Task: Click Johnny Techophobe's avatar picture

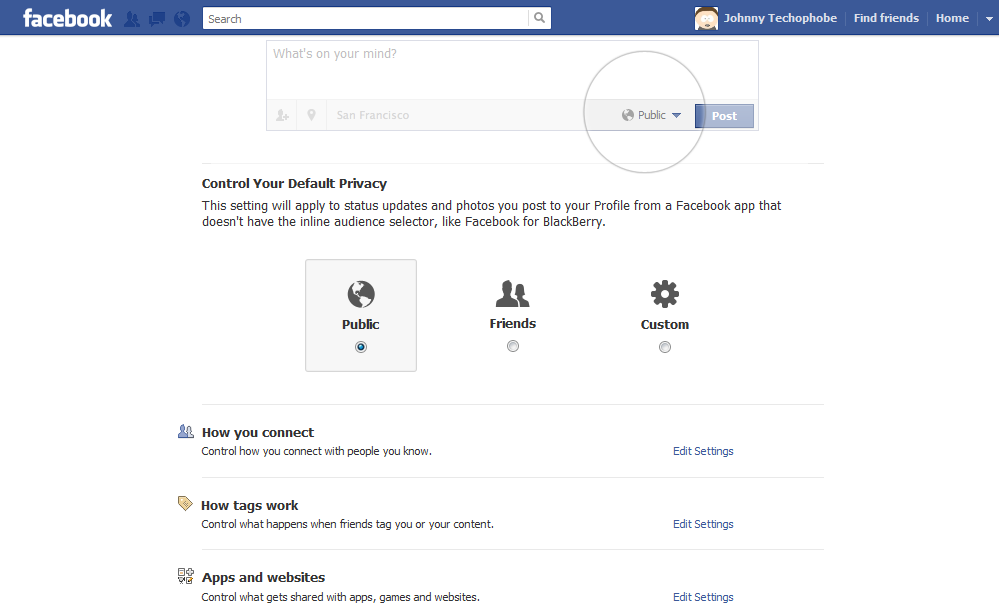Action: [706, 18]
